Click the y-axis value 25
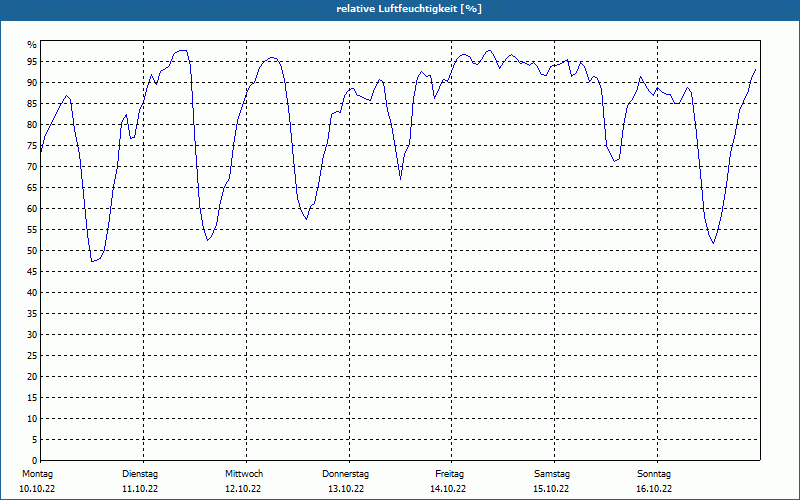The image size is (800, 500). 32,356
